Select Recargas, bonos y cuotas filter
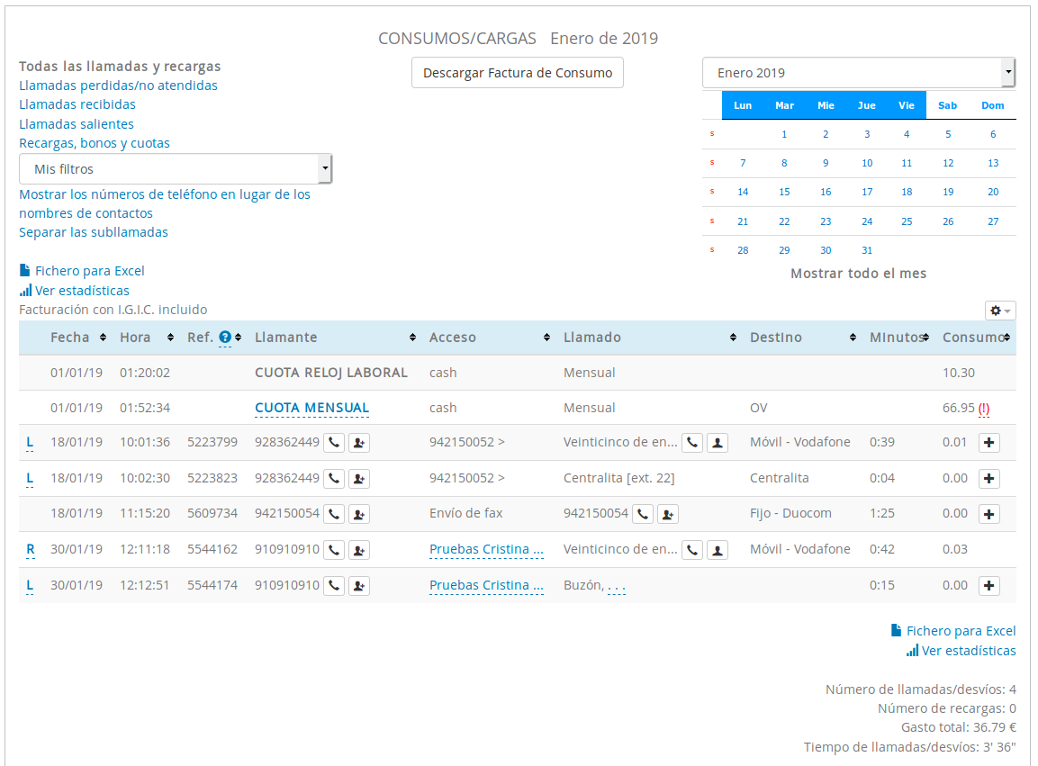This screenshot has height=766, width=1038. (x=94, y=143)
